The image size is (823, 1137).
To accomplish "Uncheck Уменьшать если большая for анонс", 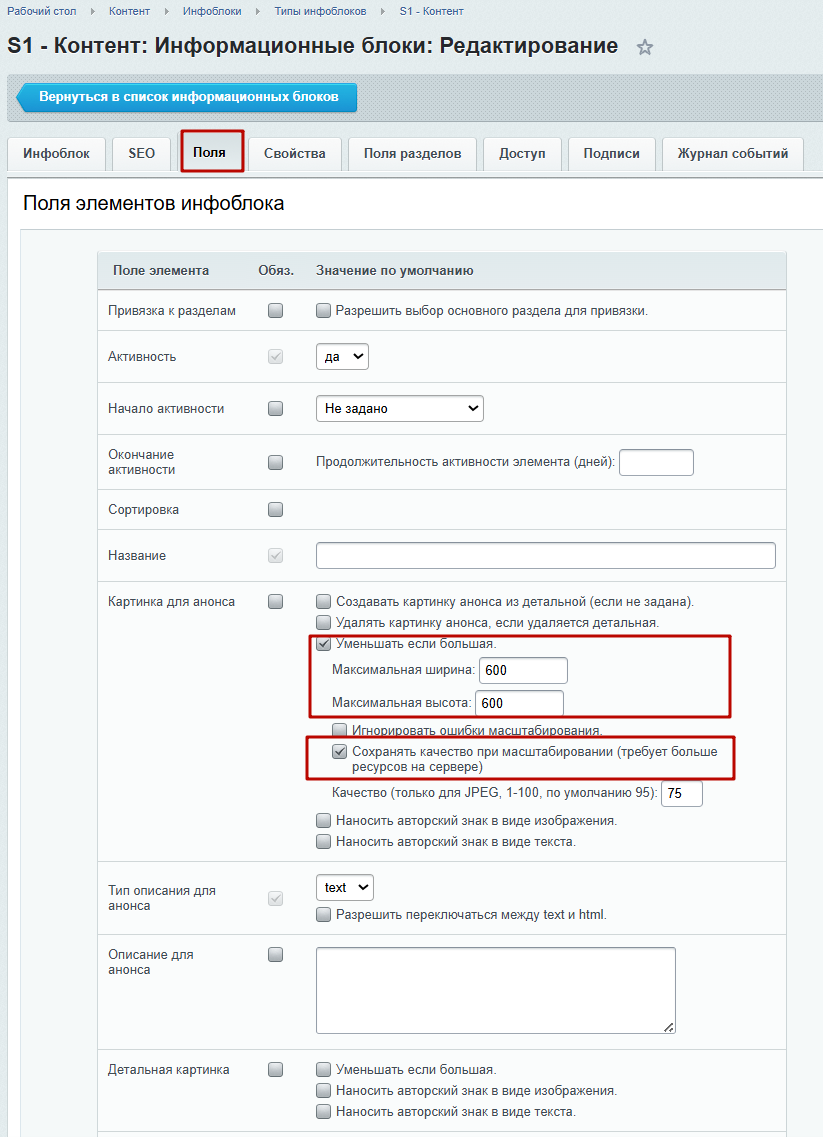I will click(324, 644).
